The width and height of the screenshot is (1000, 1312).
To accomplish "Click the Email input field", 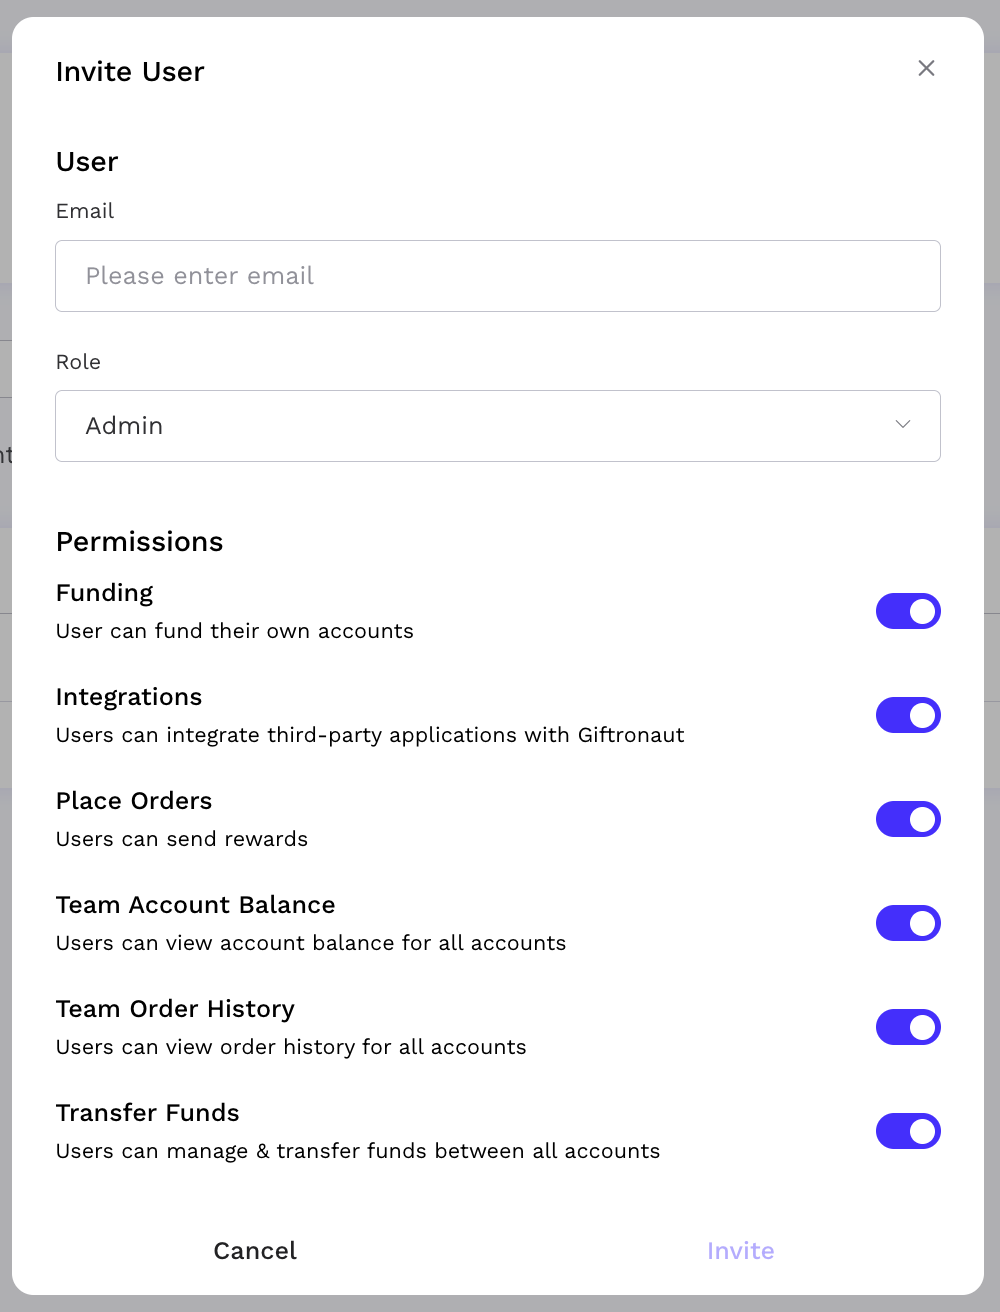I will click(x=498, y=276).
